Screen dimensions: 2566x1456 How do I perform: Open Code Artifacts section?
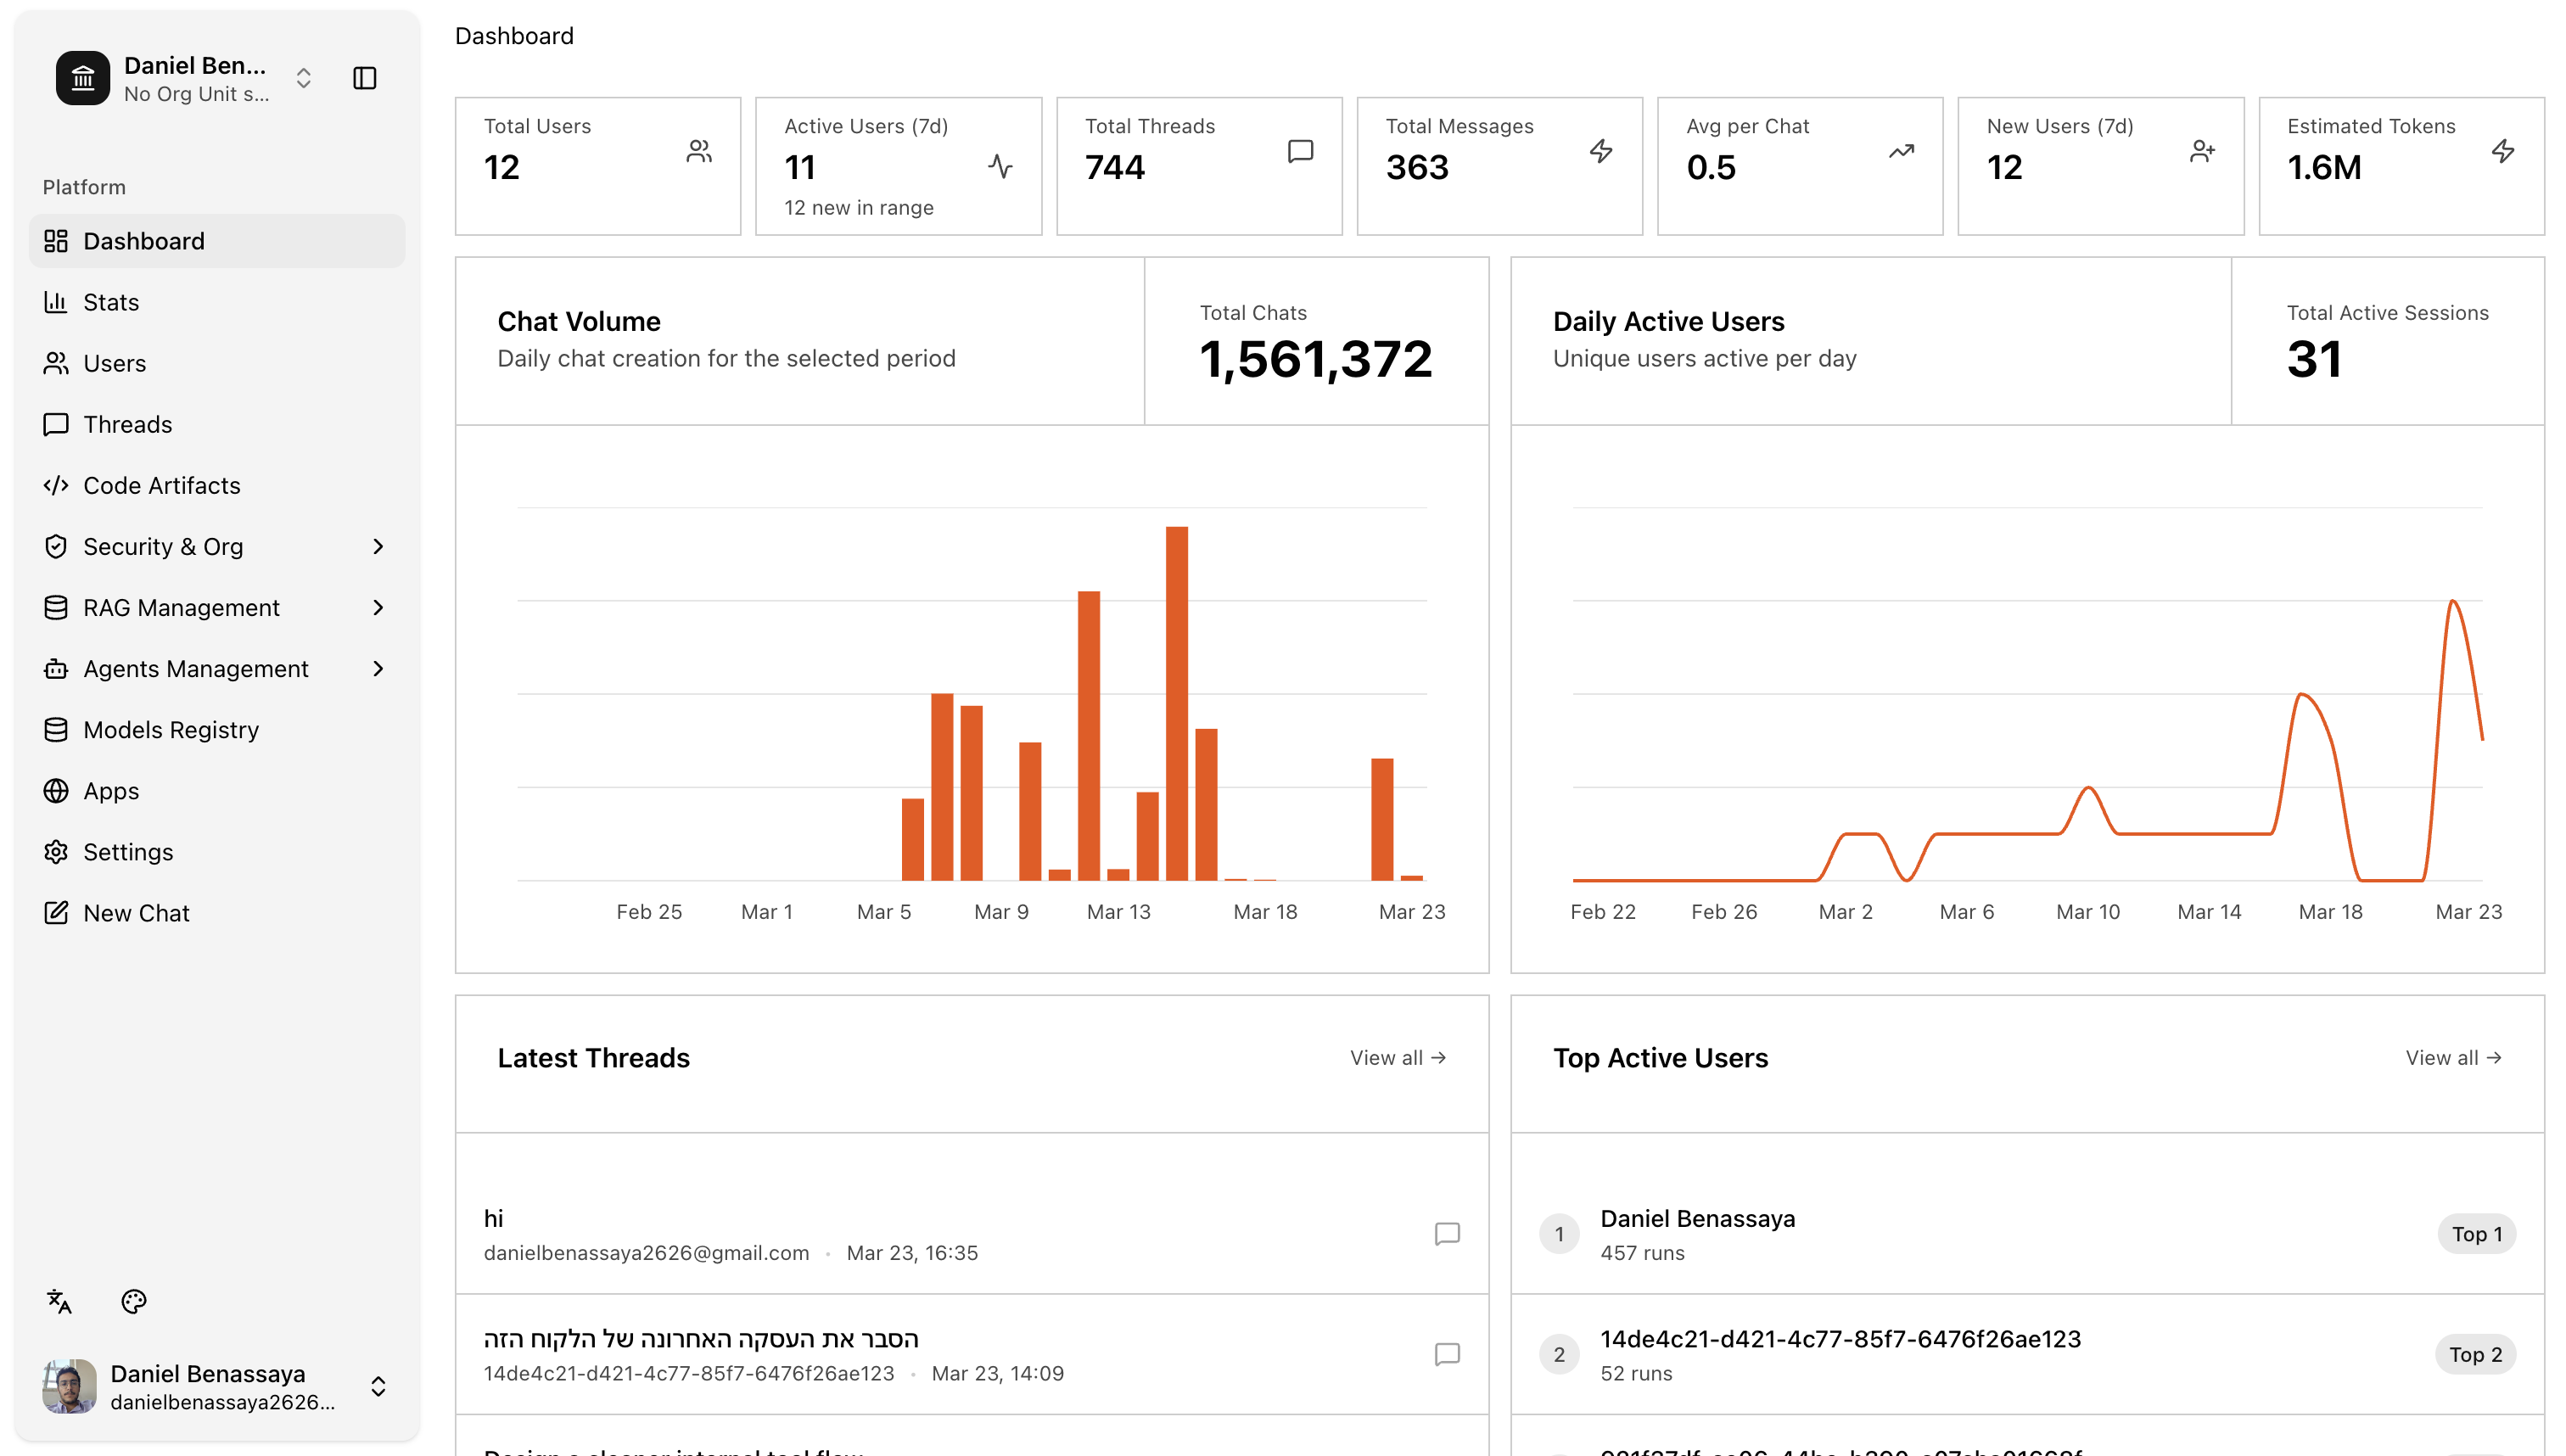[x=161, y=485]
